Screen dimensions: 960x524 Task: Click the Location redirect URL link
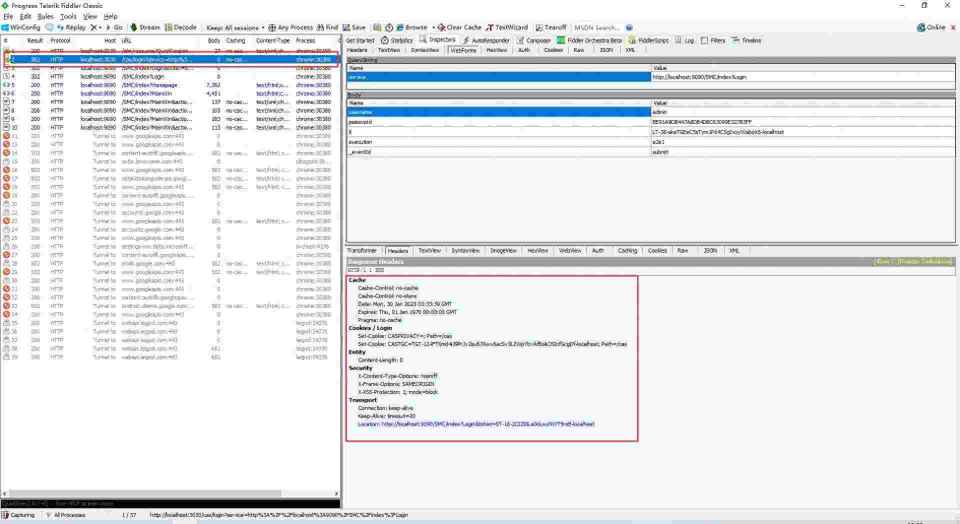[487, 424]
